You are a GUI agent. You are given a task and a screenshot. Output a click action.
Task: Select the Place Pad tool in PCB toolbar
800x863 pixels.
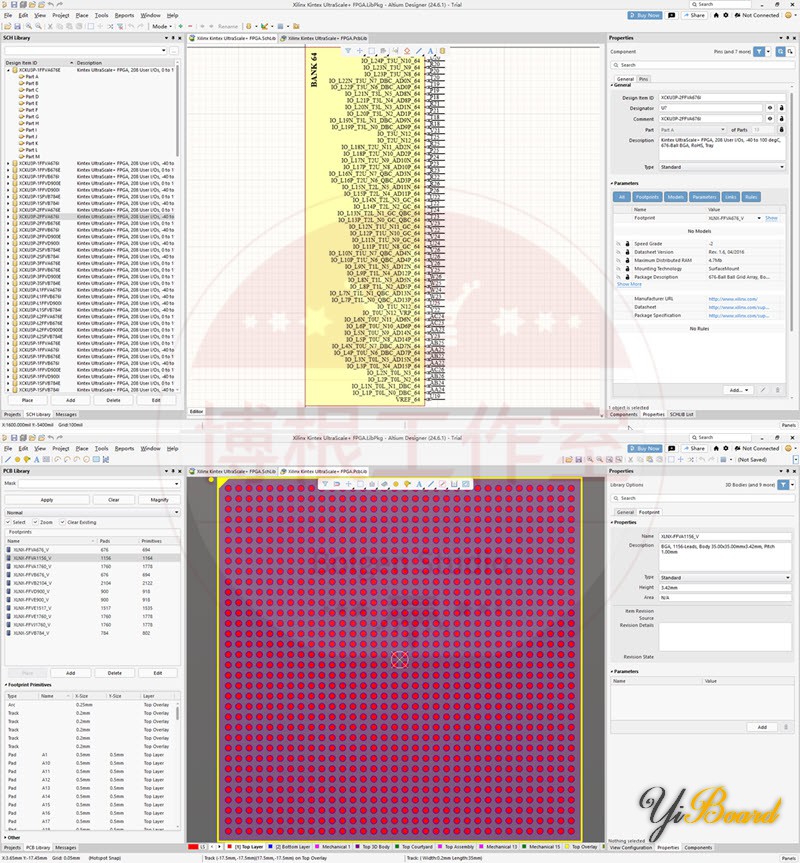tap(395, 482)
